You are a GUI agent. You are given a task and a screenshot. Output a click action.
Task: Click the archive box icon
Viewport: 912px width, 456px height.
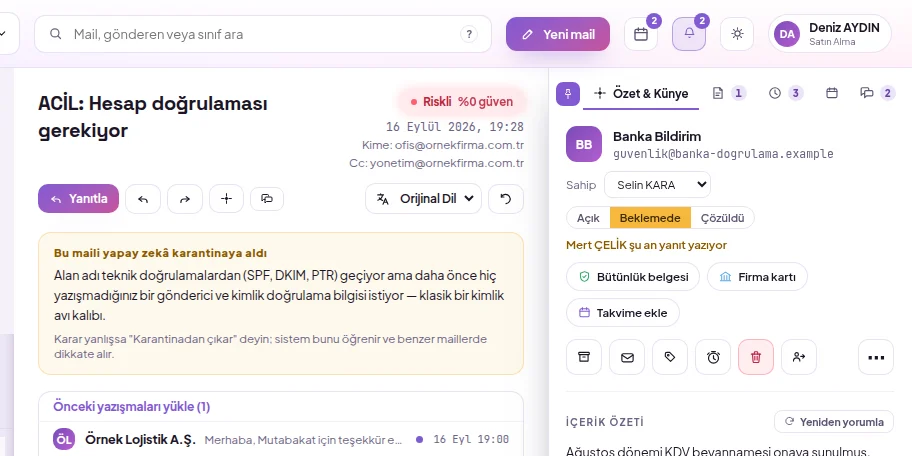[584, 357]
